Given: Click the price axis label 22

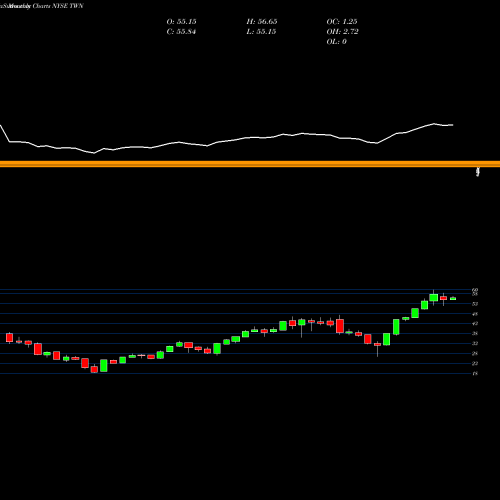Looking at the screenshot, I should point(475,363).
